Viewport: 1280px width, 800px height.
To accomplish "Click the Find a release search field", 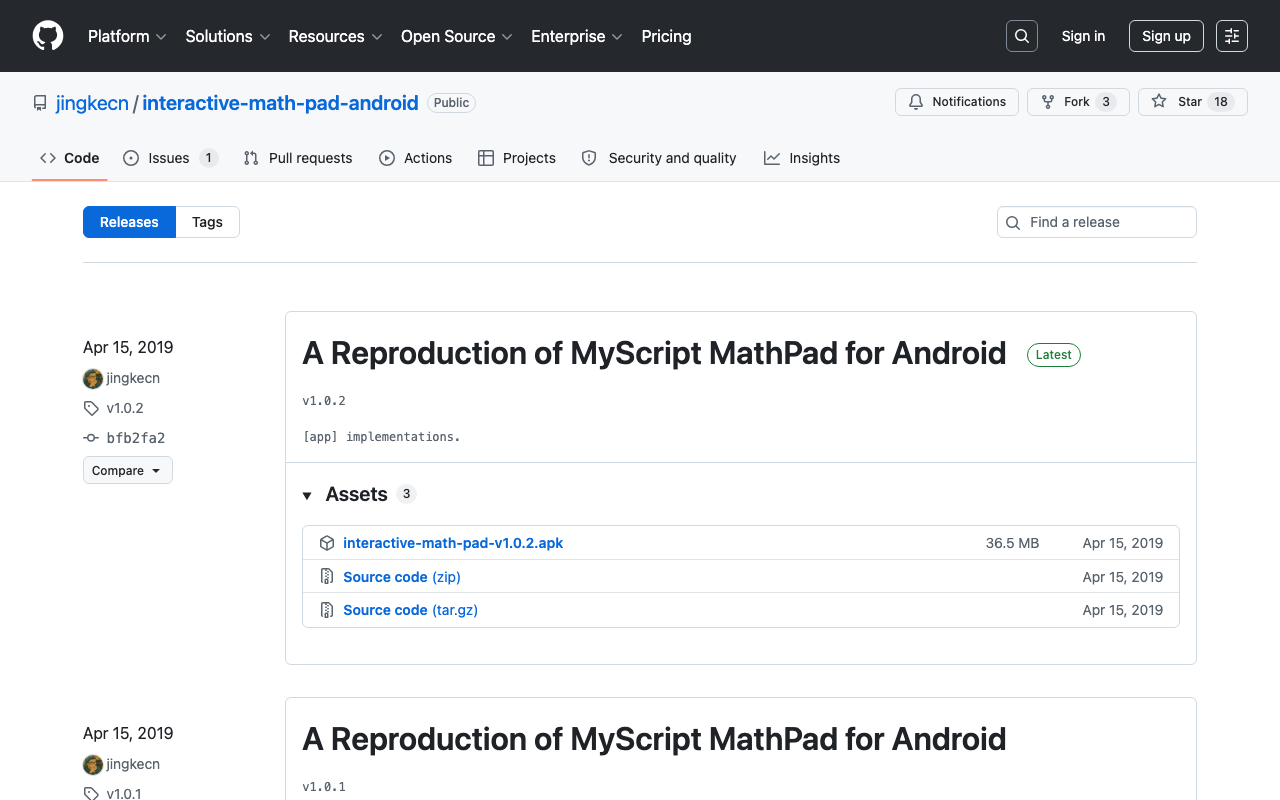I will coord(1097,222).
